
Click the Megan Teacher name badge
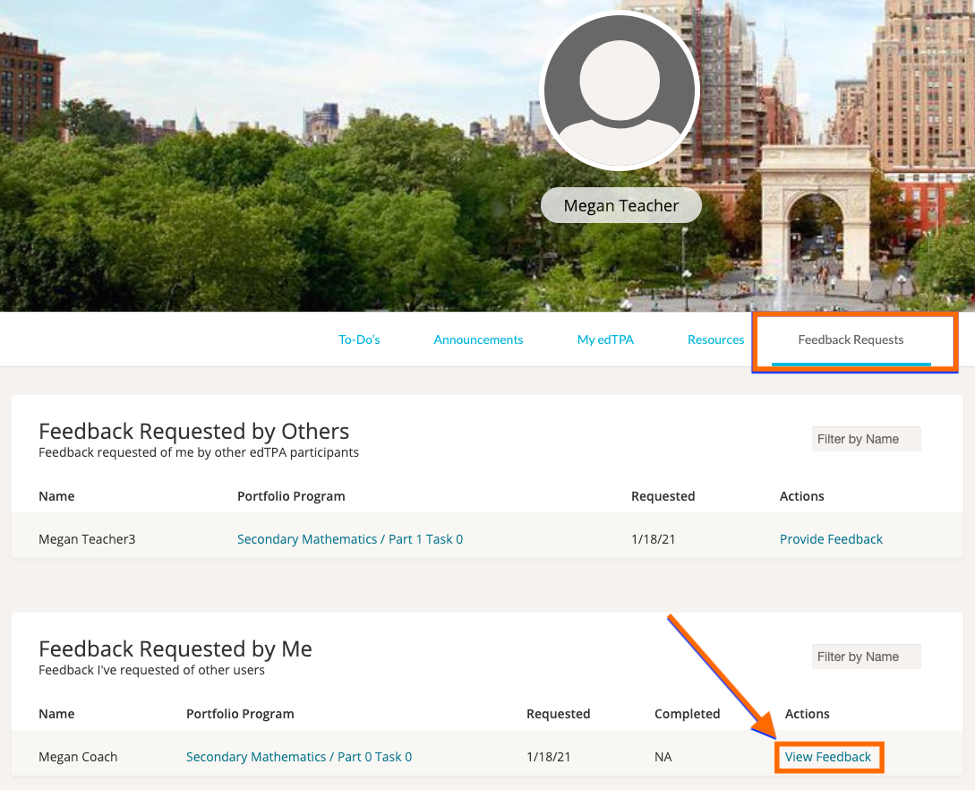click(x=621, y=206)
